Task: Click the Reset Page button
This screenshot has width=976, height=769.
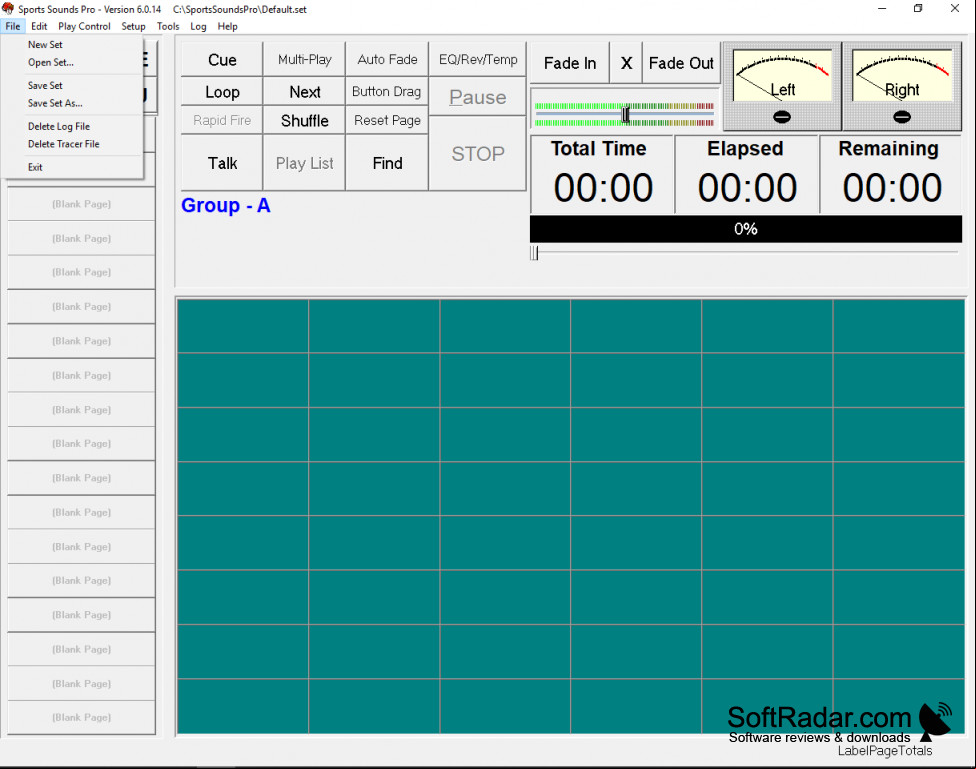Action: pyautogui.click(x=387, y=120)
